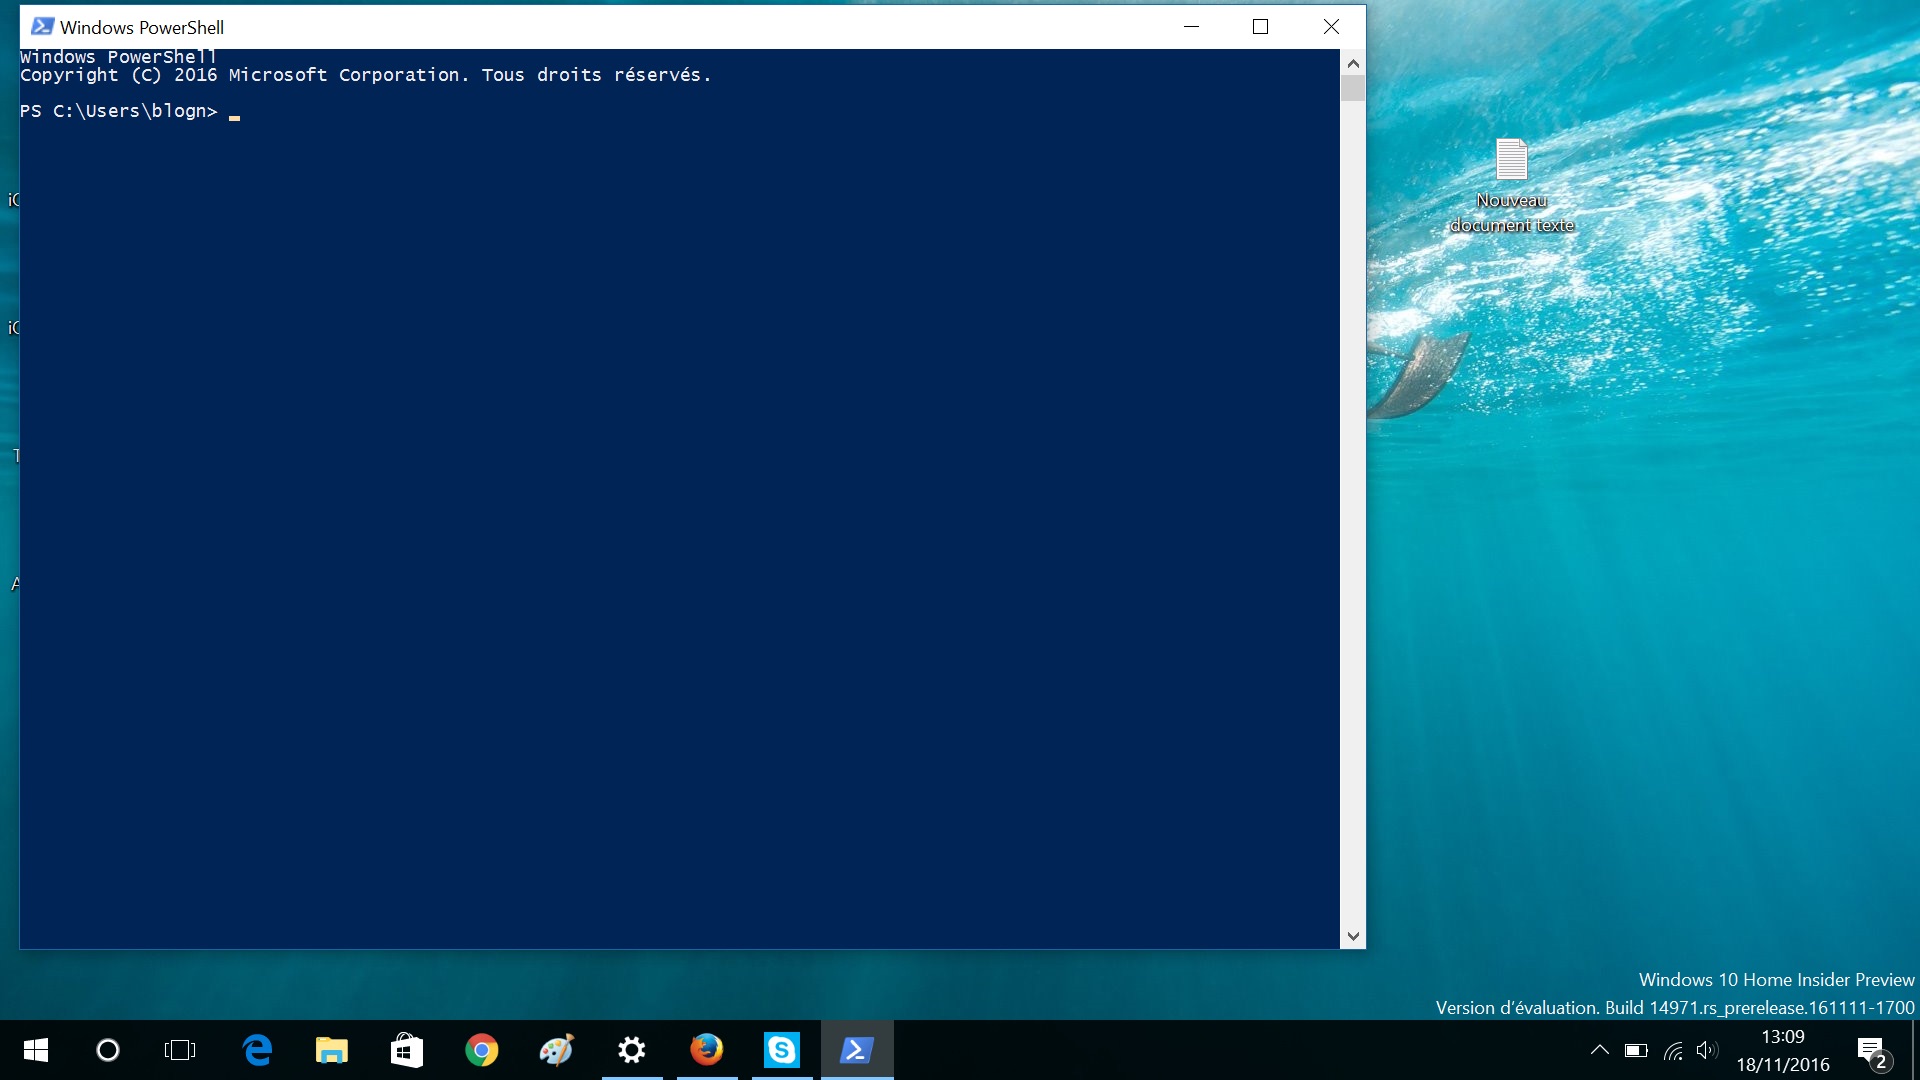Open Task View

tap(180, 1050)
